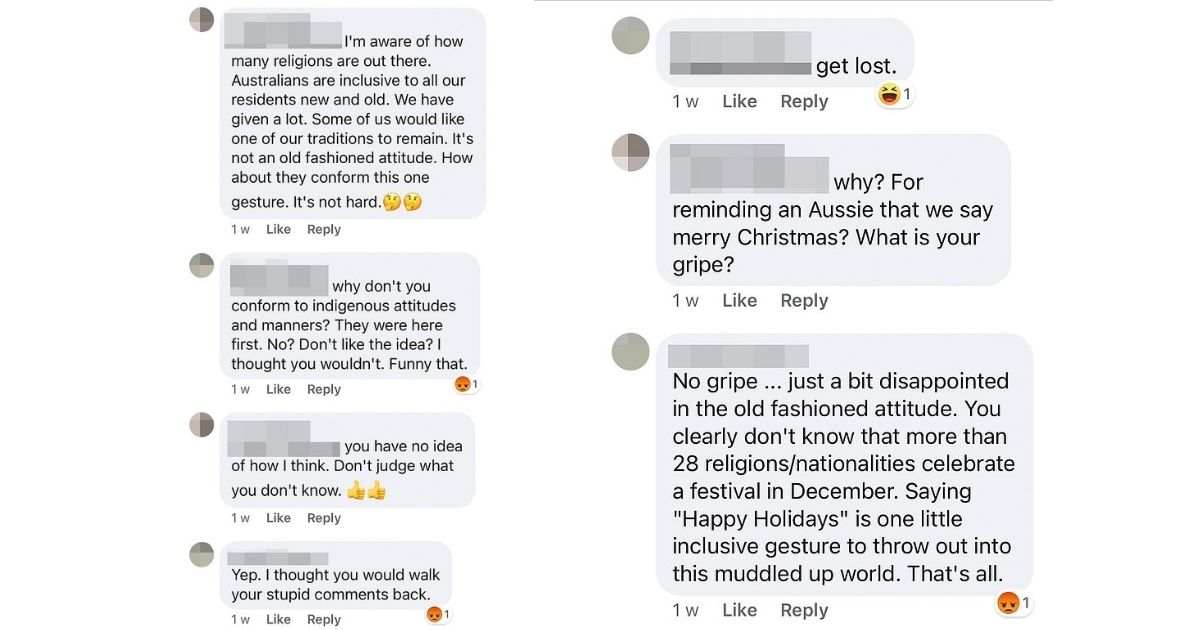Open avatar beside "I'm aware of how" comment

(x=202, y=19)
